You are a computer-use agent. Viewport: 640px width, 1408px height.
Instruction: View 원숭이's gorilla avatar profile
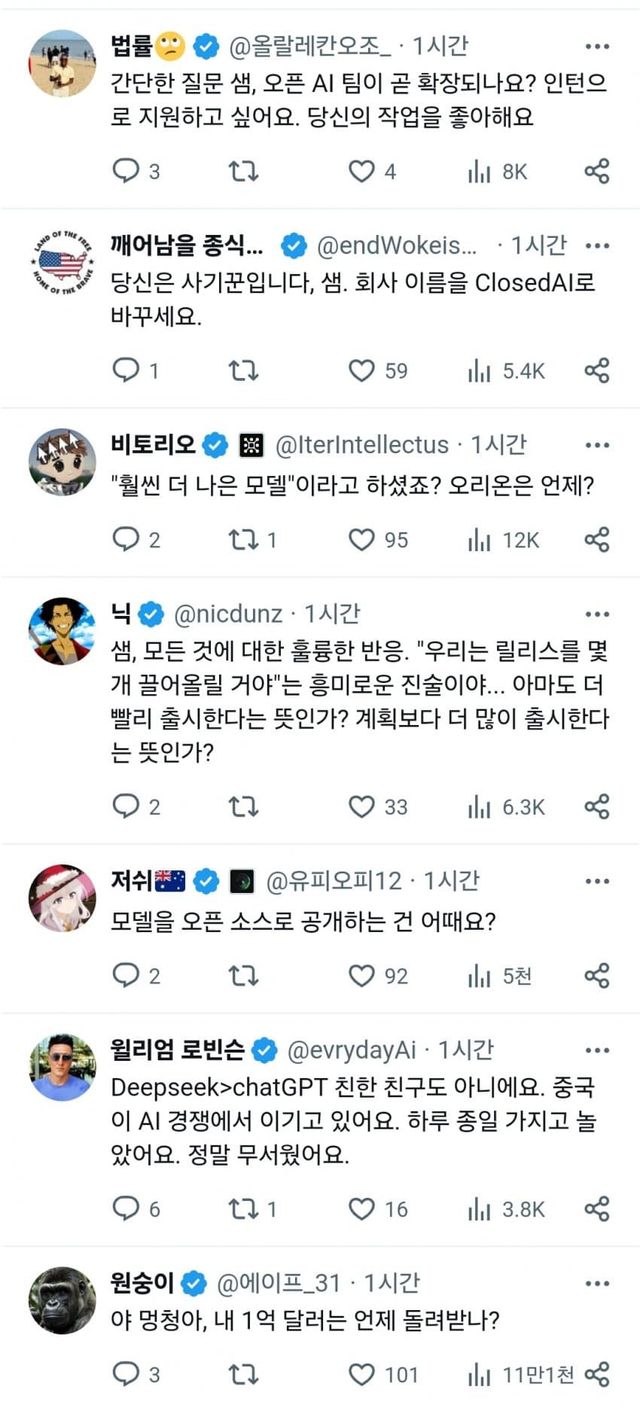click(x=62, y=1299)
